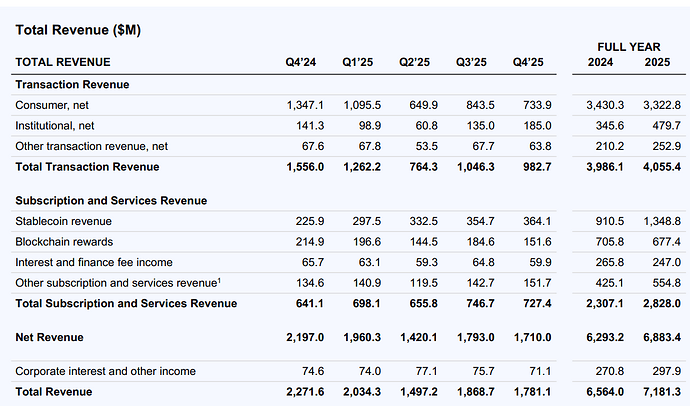Click the 'Institutional, net' row label

[55, 126]
